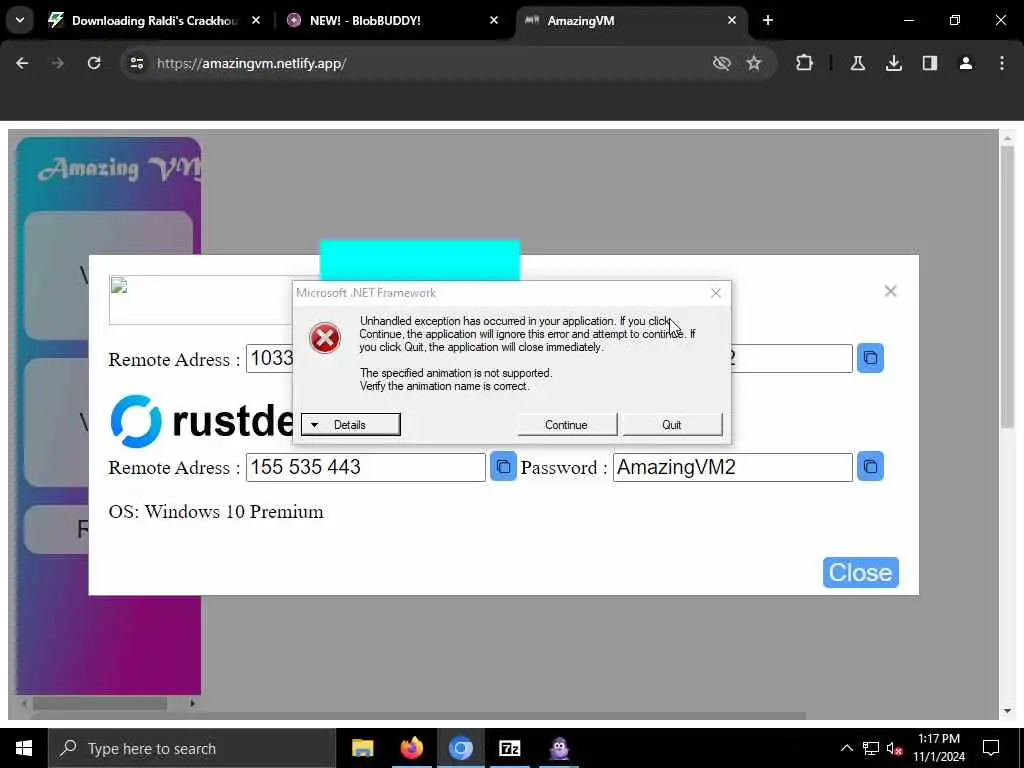The image size is (1024, 768).
Task: Click the 155 535 443 address field
Action: pos(366,467)
